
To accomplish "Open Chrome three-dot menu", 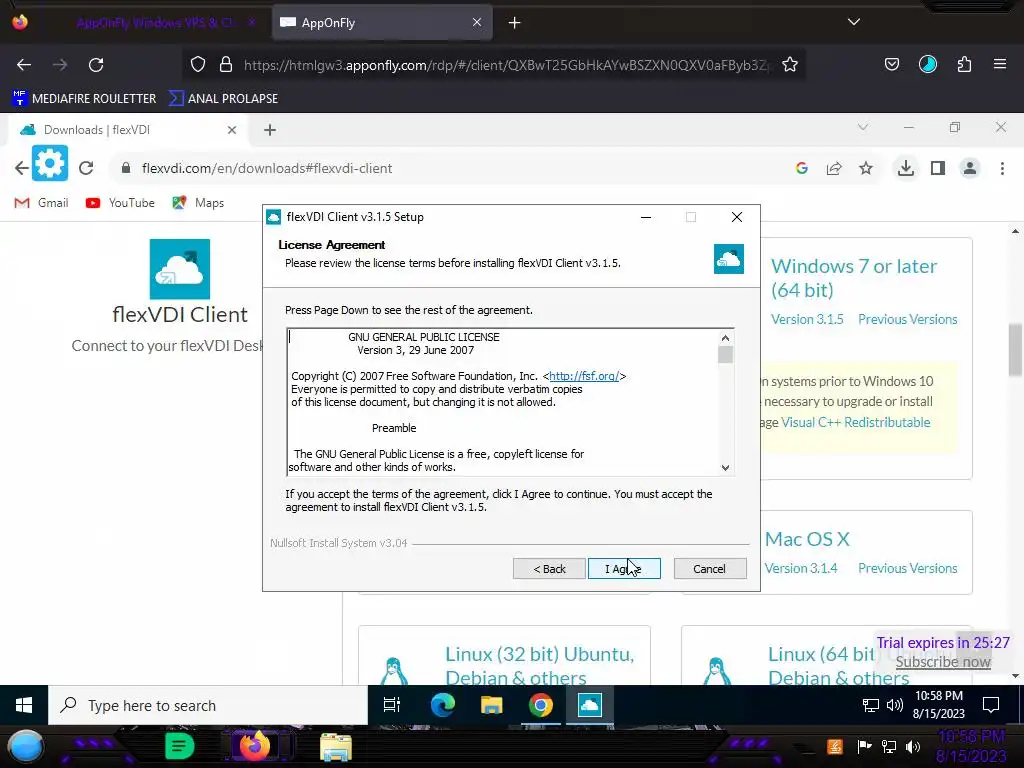I will pyautogui.click(x=1002, y=168).
